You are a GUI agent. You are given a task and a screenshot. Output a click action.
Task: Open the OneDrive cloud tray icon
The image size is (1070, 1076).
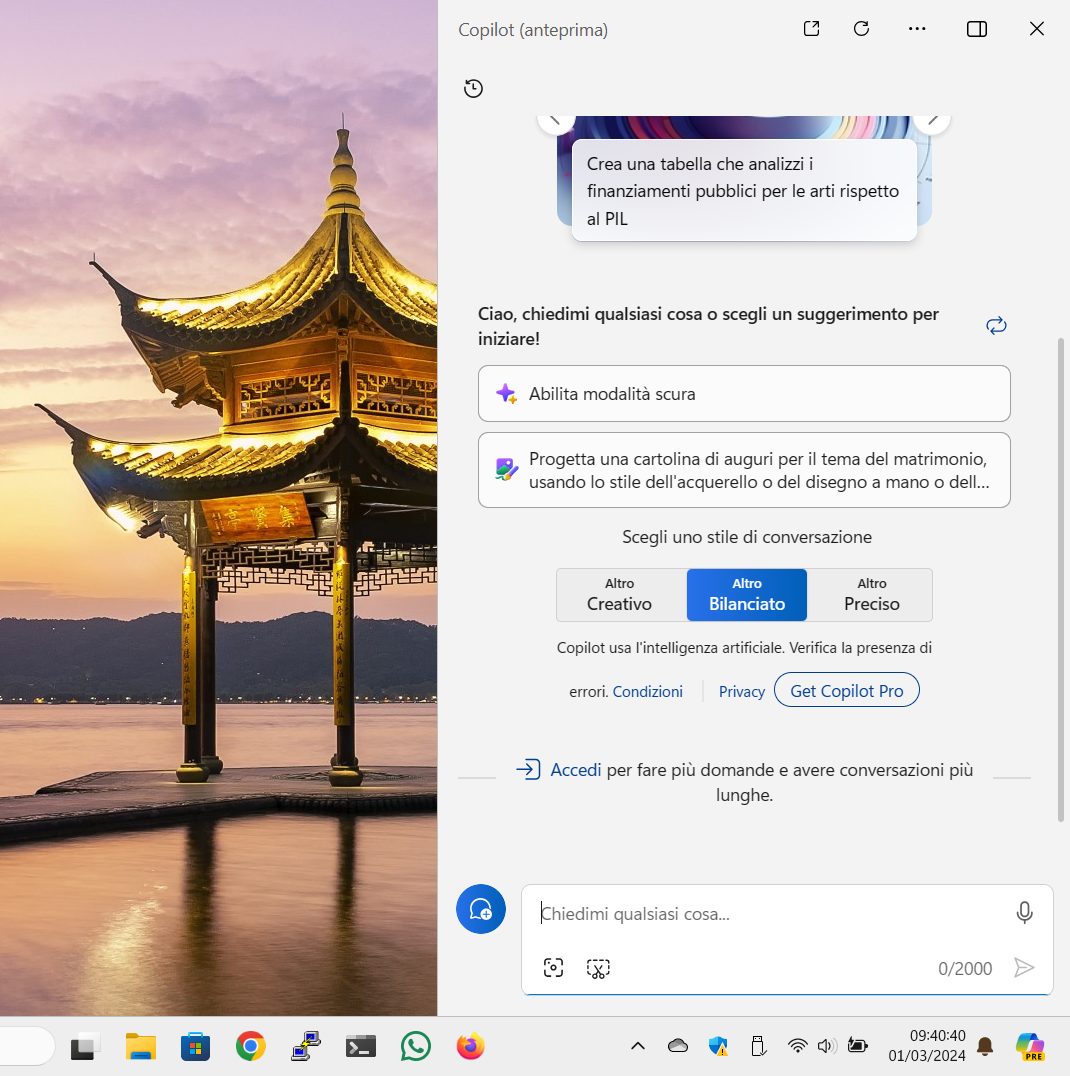coord(677,1046)
